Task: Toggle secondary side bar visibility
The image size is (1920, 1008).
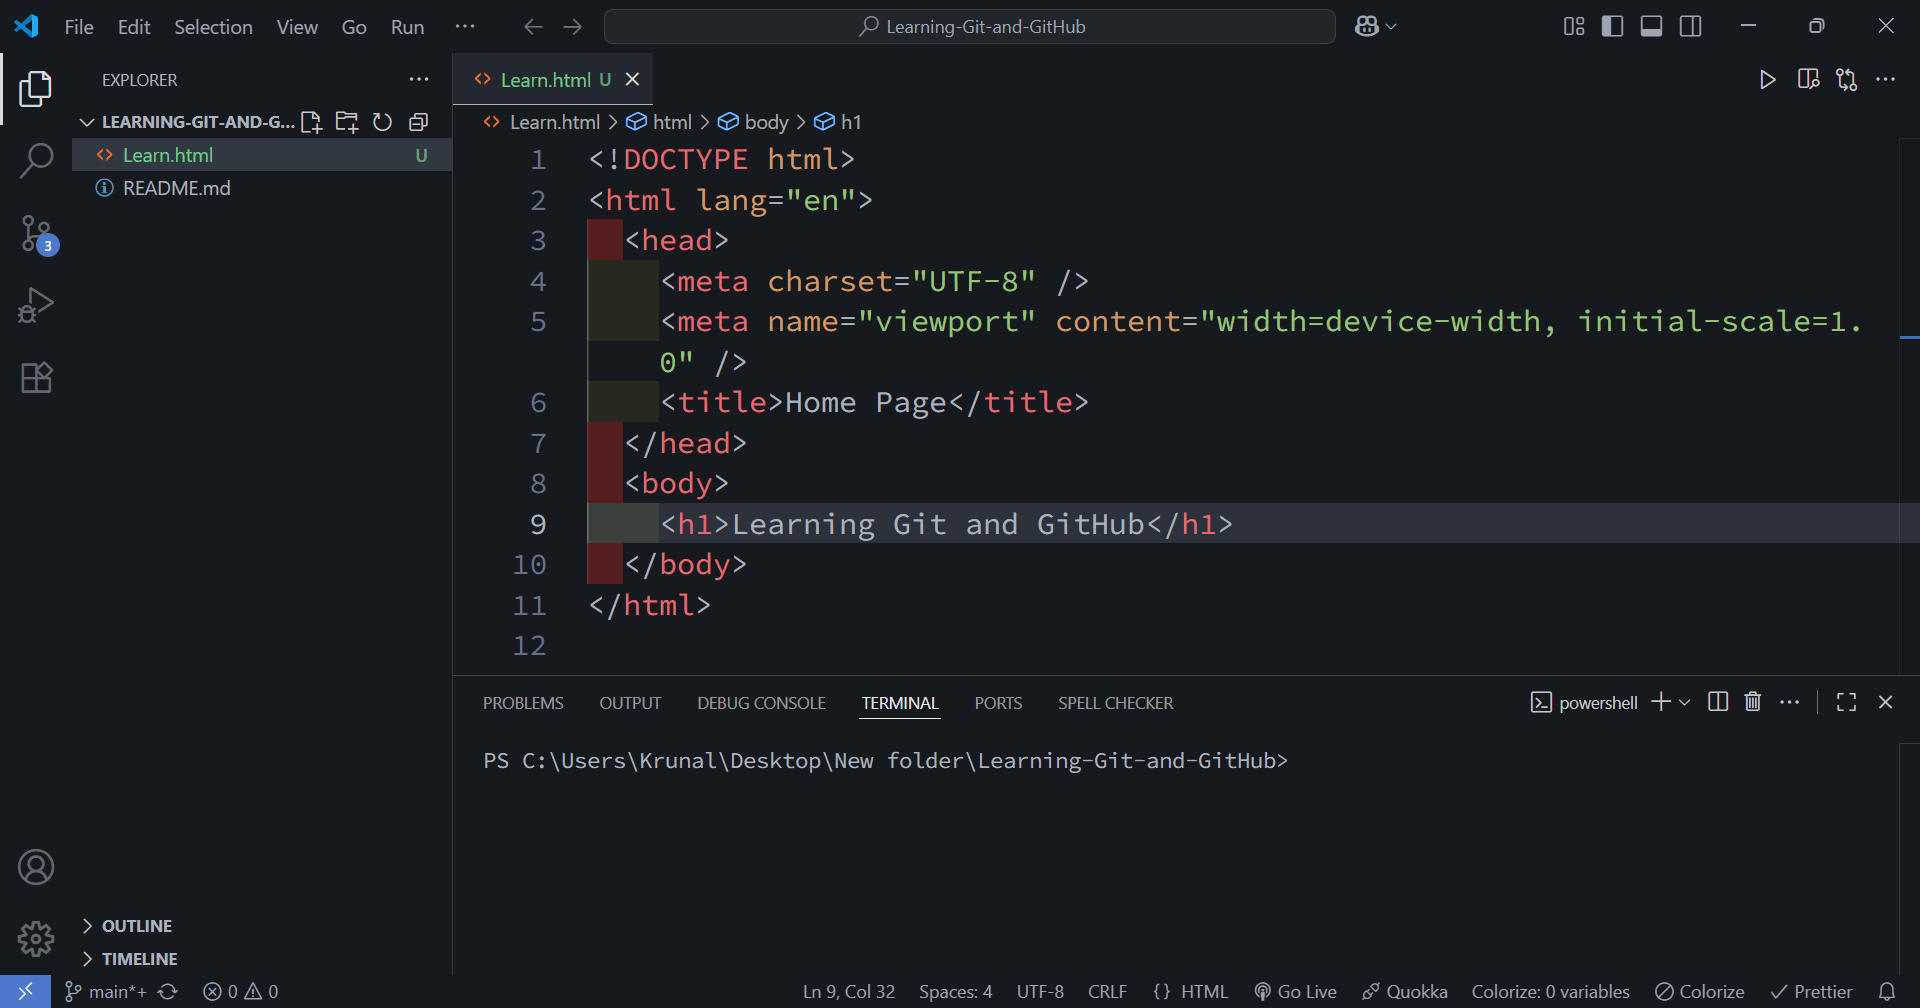Action: [x=1691, y=27]
